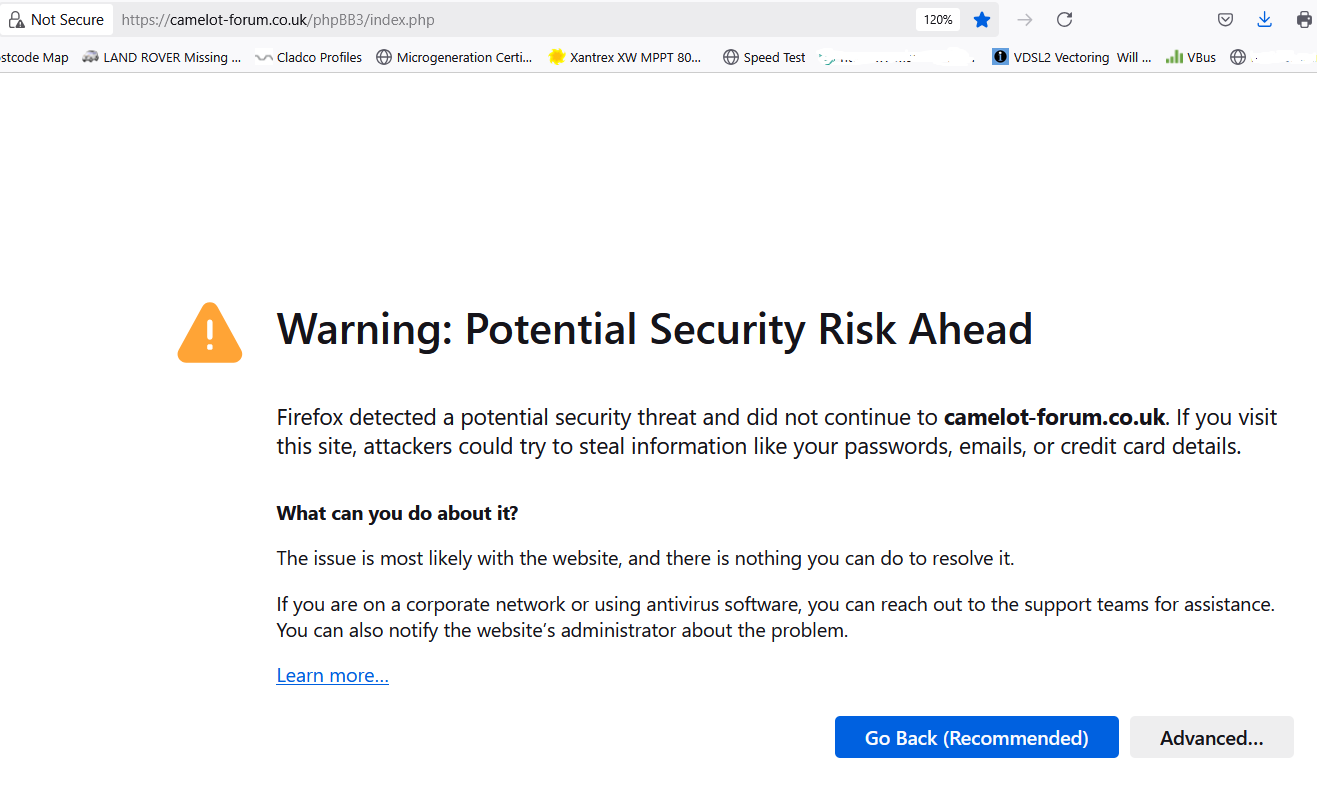
Task: Open the Microgeneration Certi... bookmark
Action: pyautogui.click(x=454, y=58)
